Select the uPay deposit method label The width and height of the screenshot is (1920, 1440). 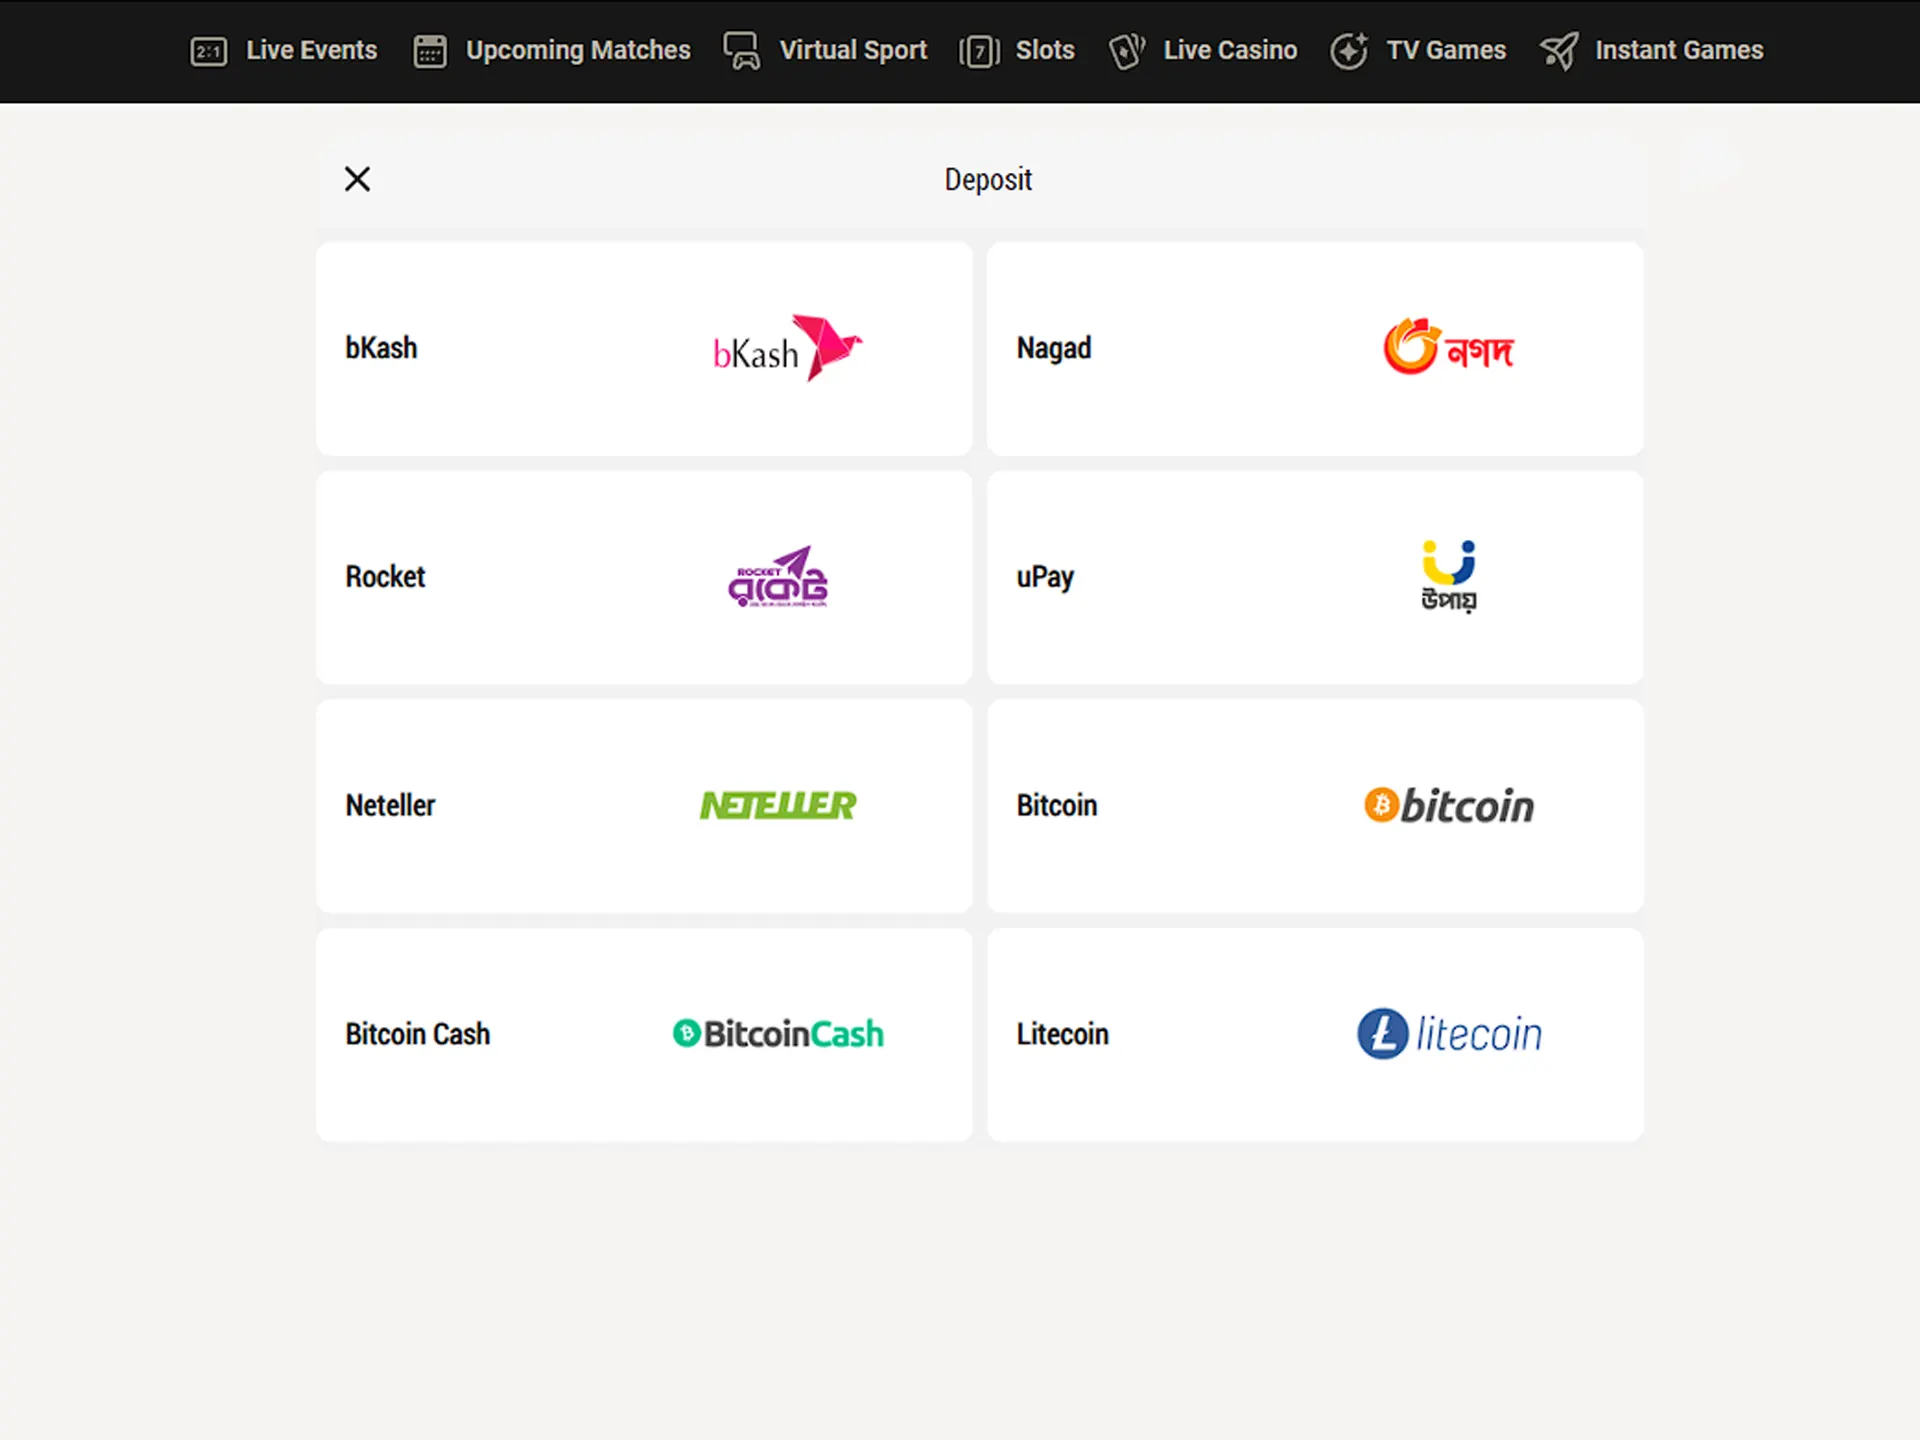click(1045, 578)
